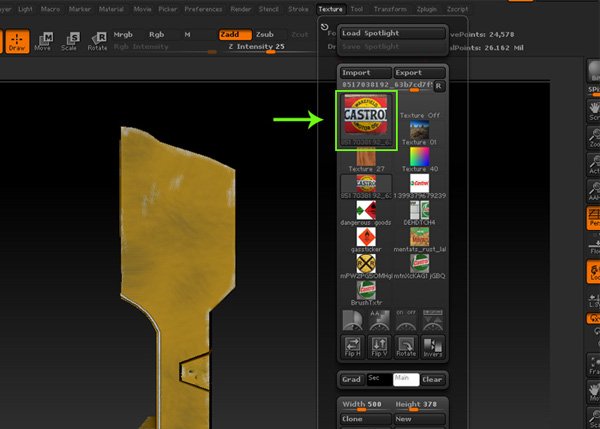Click the texture Rotate button
The width and height of the screenshot is (600, 429).
(406, 347)
